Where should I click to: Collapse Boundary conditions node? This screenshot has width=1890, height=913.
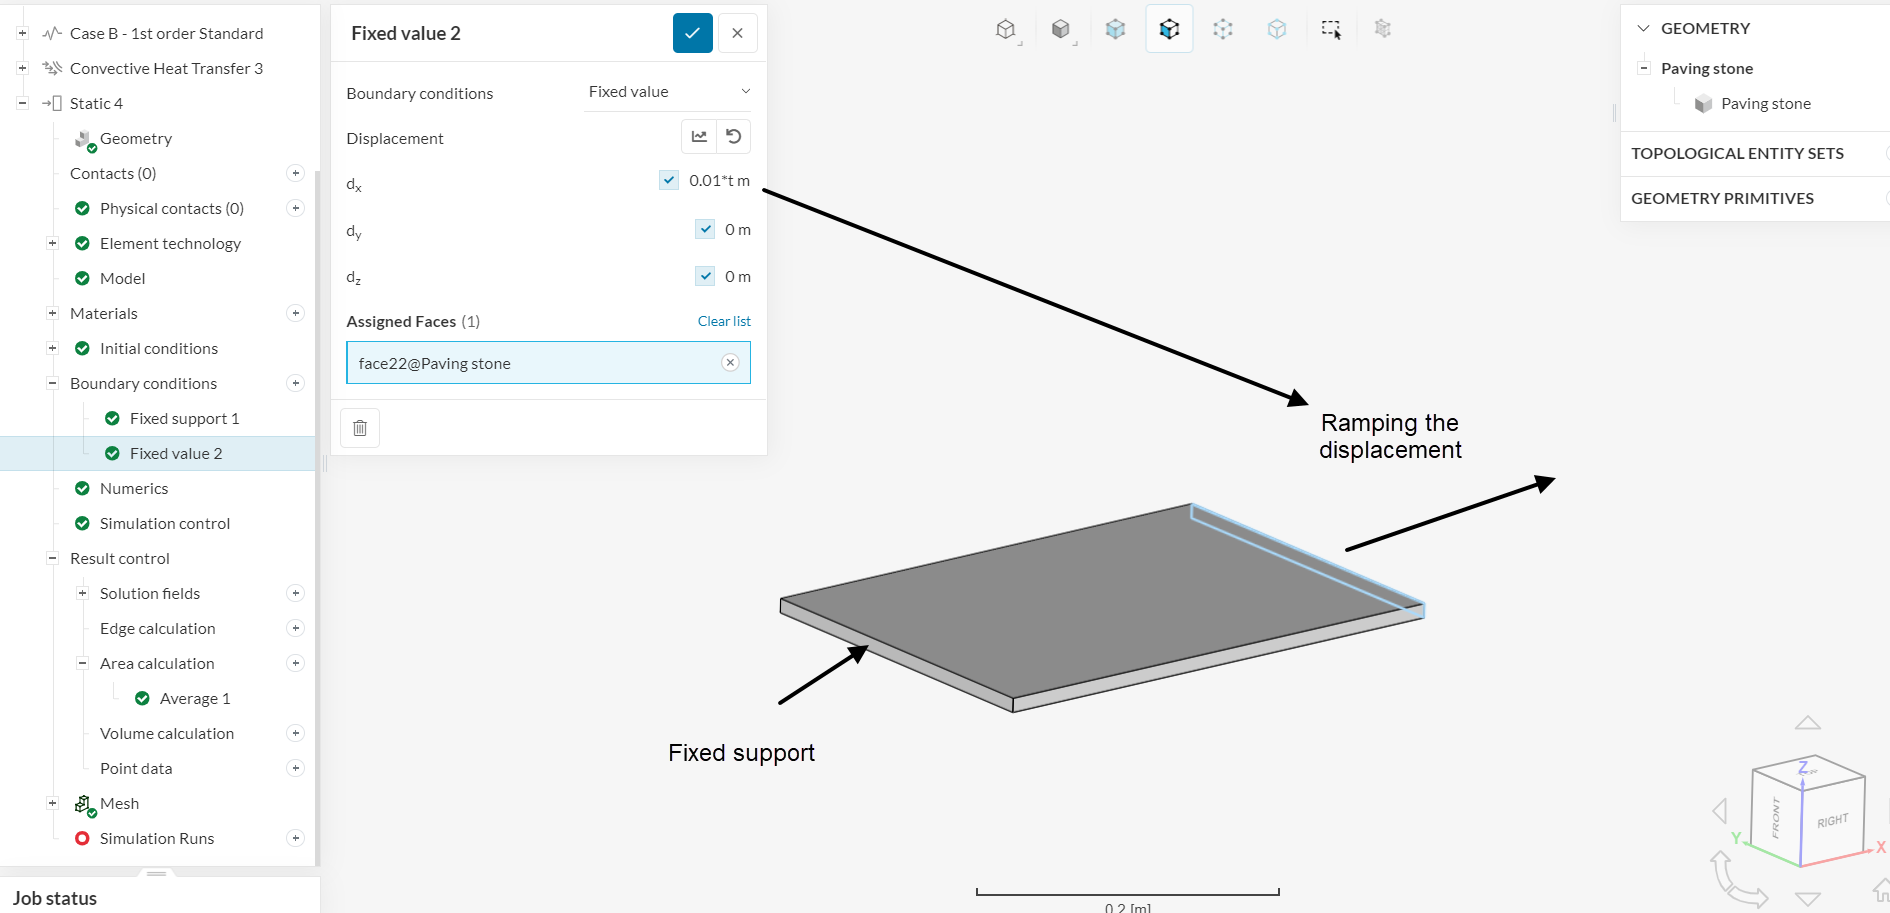[52, 383]
